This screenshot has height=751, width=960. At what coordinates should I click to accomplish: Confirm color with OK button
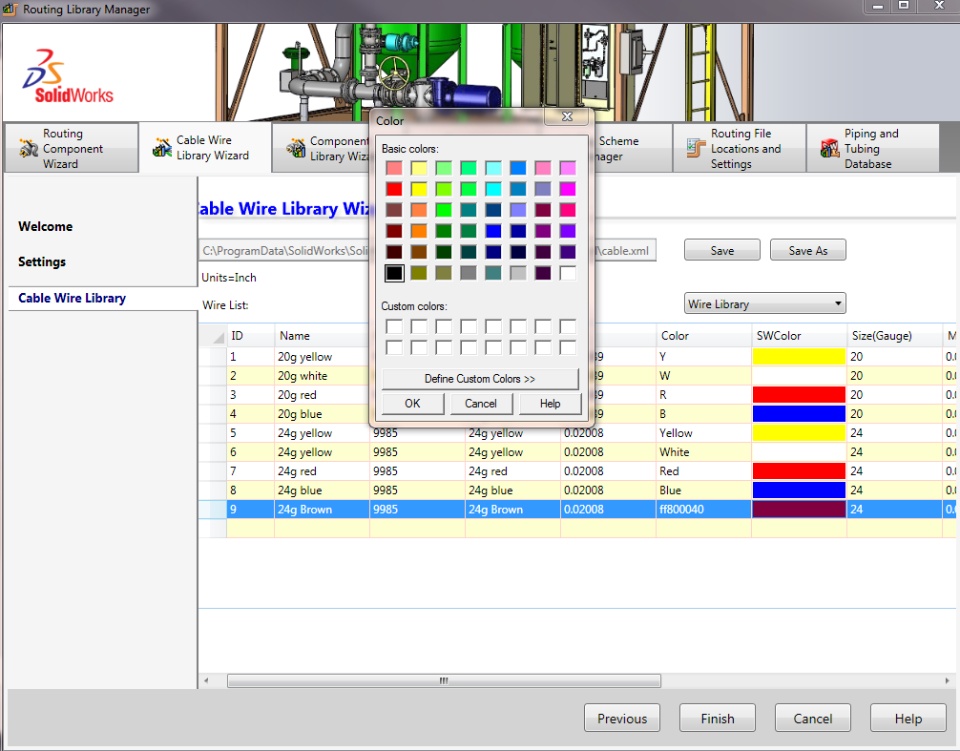click(413, 404)
